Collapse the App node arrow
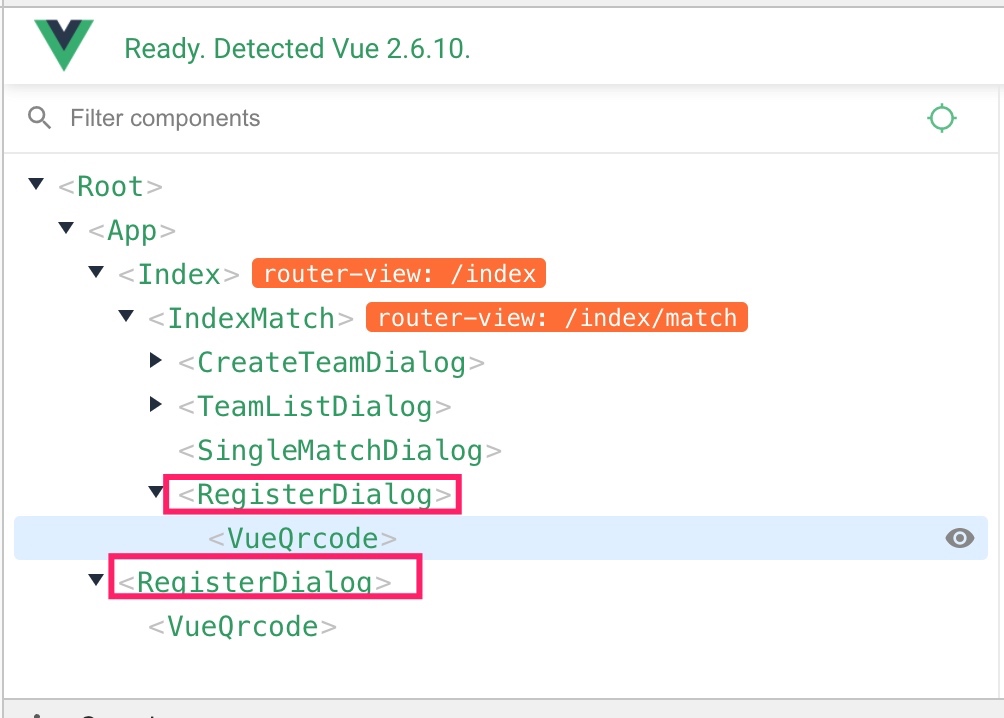 66,228
